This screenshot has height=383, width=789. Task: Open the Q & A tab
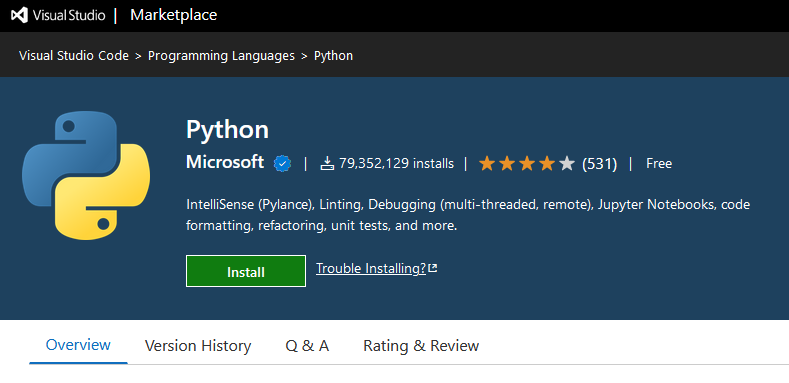point(307,346)
